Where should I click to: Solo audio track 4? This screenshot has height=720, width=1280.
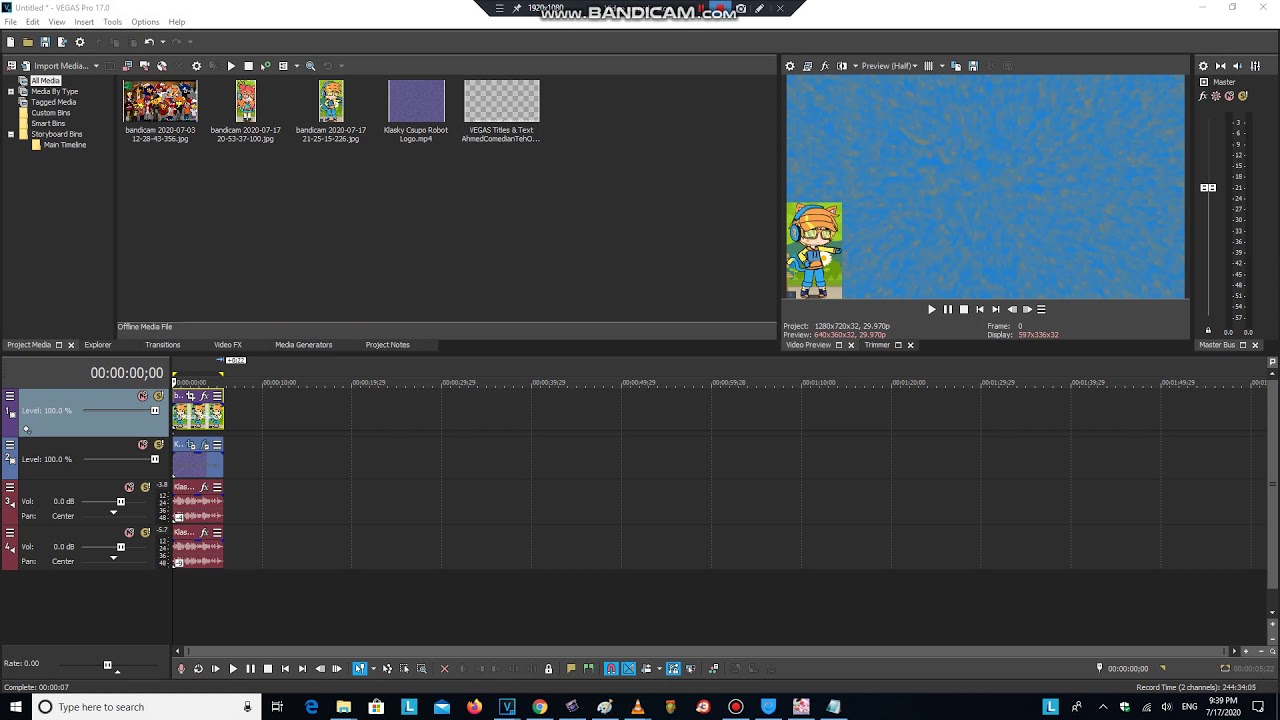pos(145,533)
